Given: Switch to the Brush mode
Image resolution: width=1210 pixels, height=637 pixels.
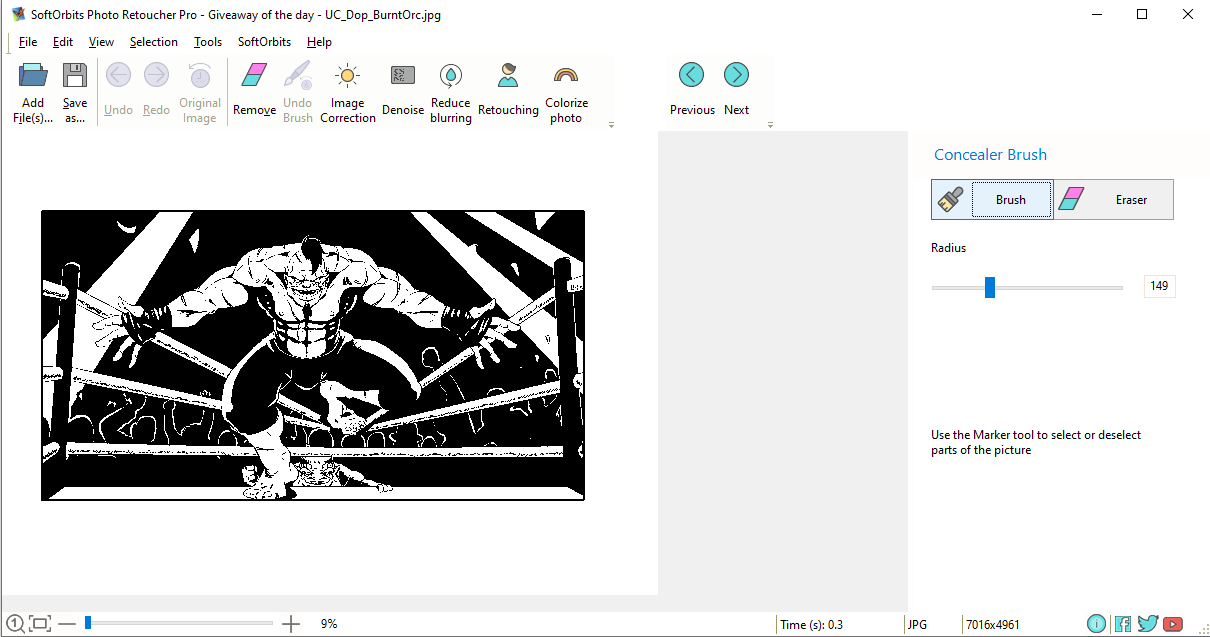Looking at the screenshot, I should point(992,200).
